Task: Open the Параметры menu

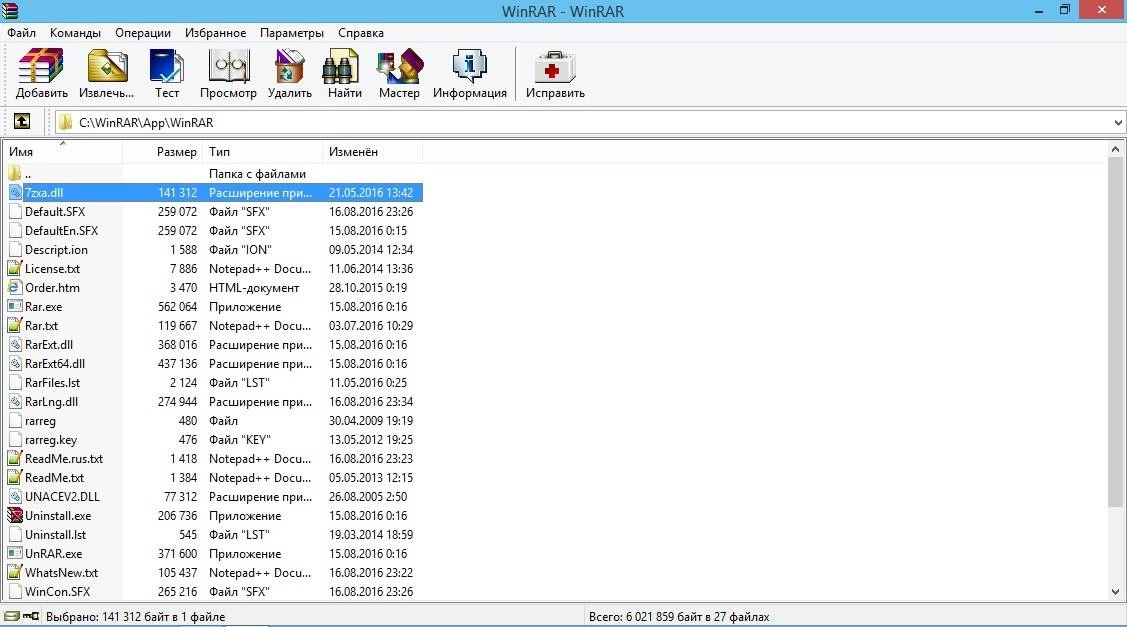Action: [x=292, y=32]
